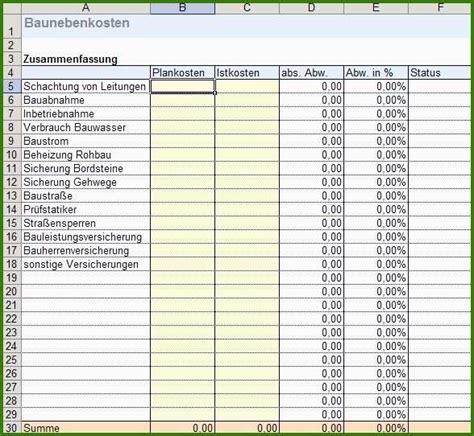The height and width of the screenshot is (436, 474).
Task: Select the abs. Abw. header cell
Action: 311,73
